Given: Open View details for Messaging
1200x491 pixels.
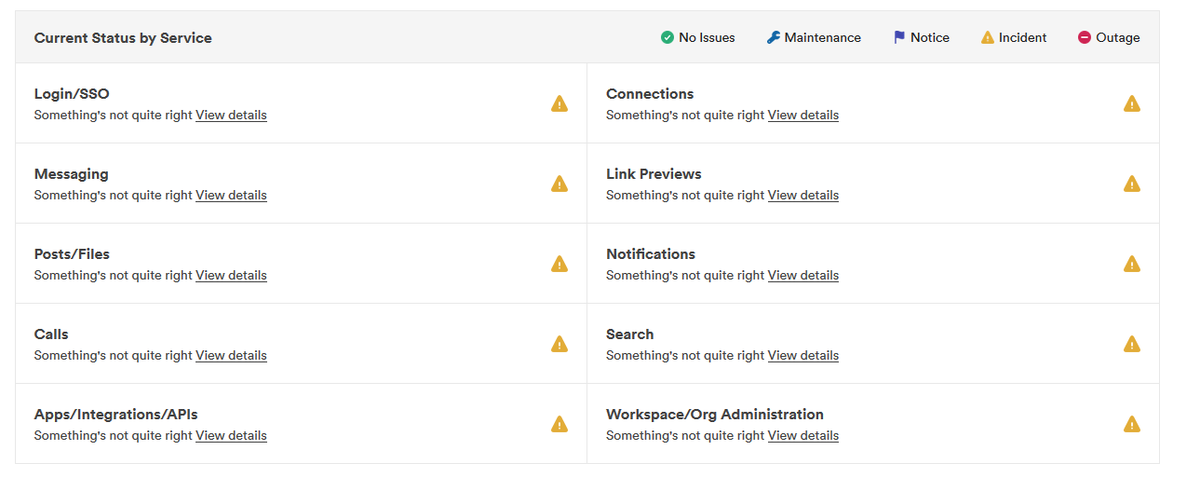Looking at the screenshot, I should coord(231,195).
